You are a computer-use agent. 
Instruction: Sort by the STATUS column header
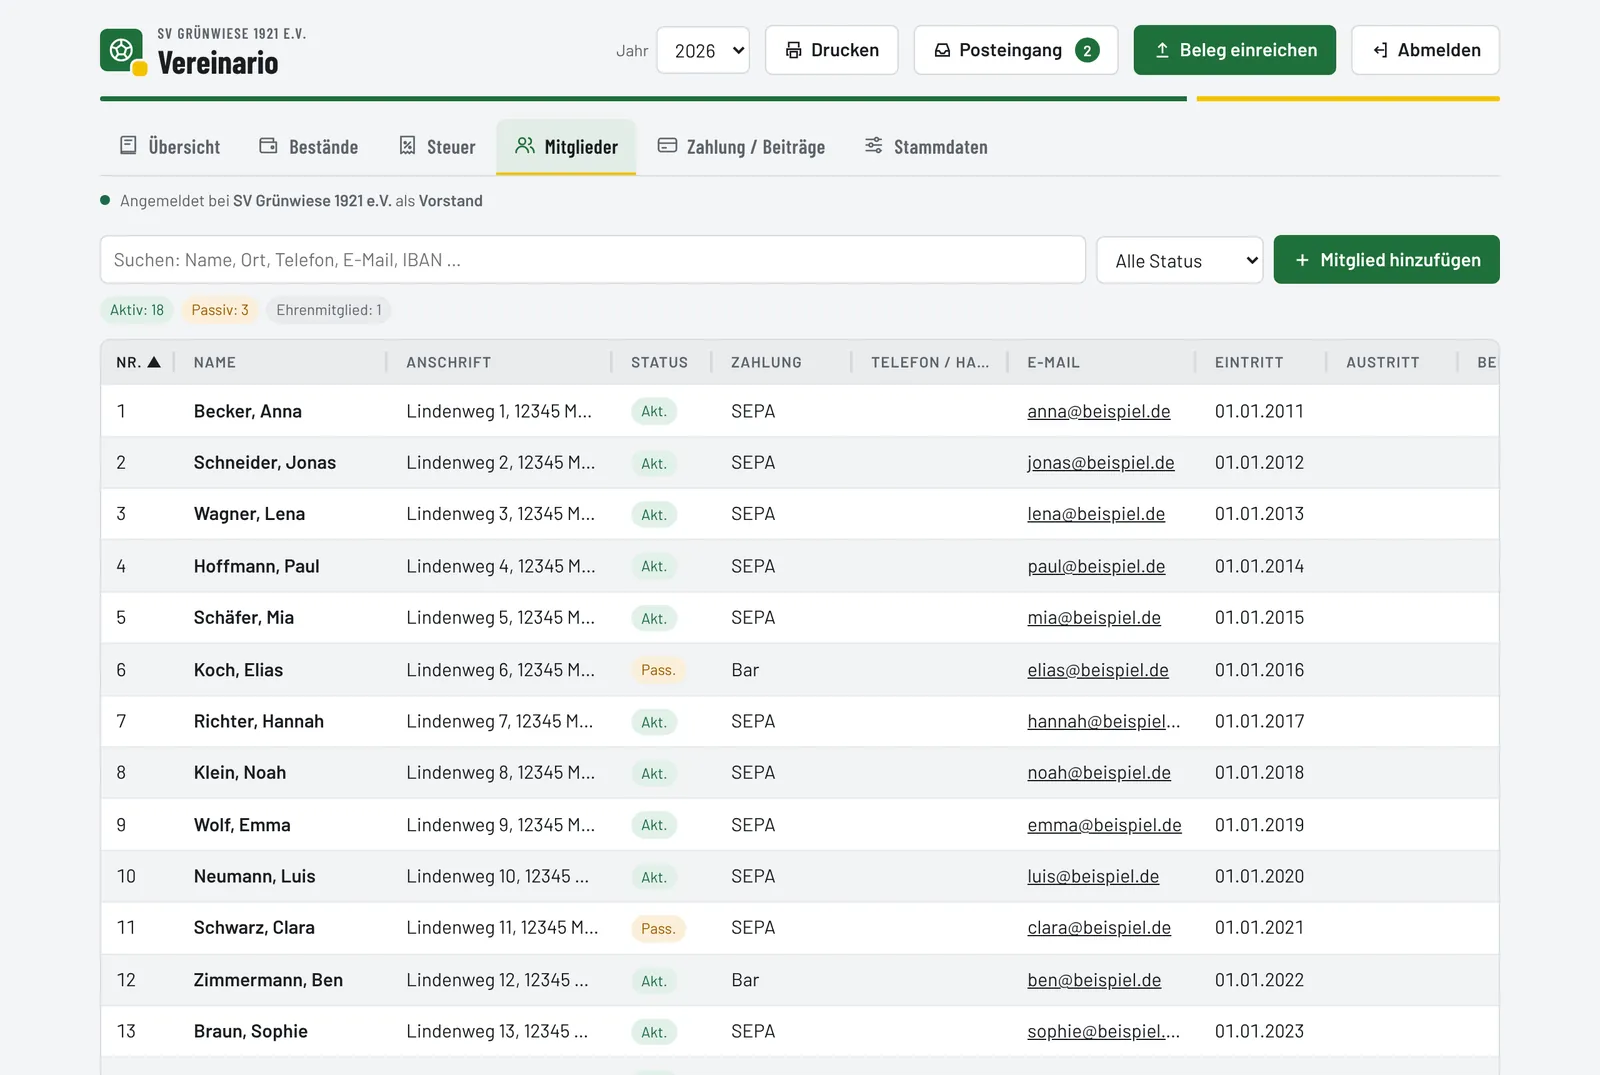[x=659, y=362]
